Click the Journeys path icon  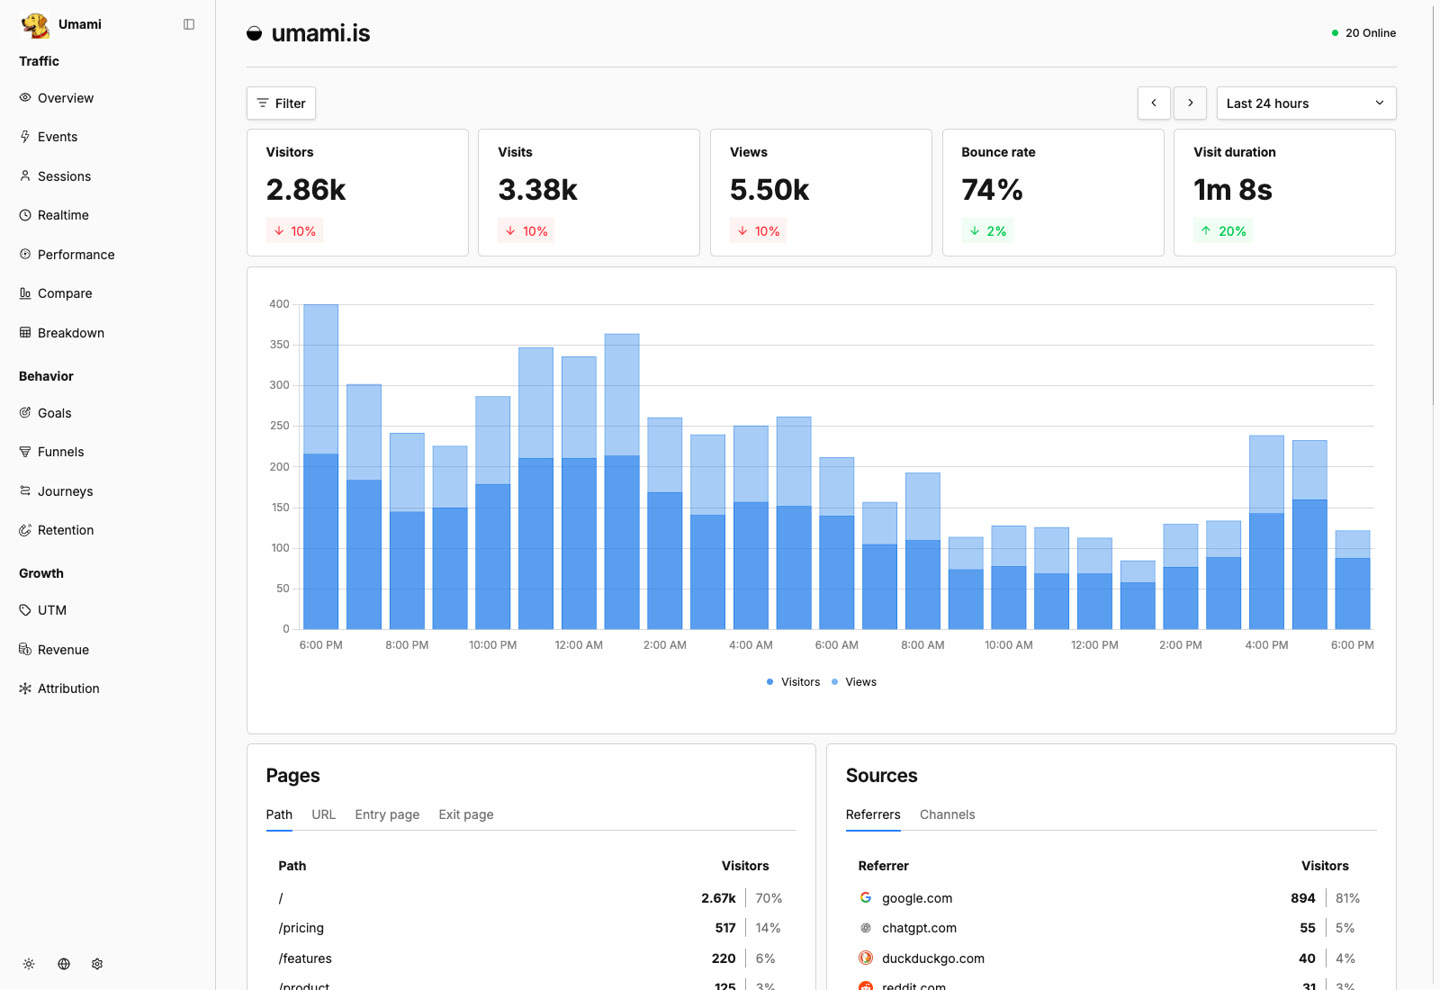[25, 491]
